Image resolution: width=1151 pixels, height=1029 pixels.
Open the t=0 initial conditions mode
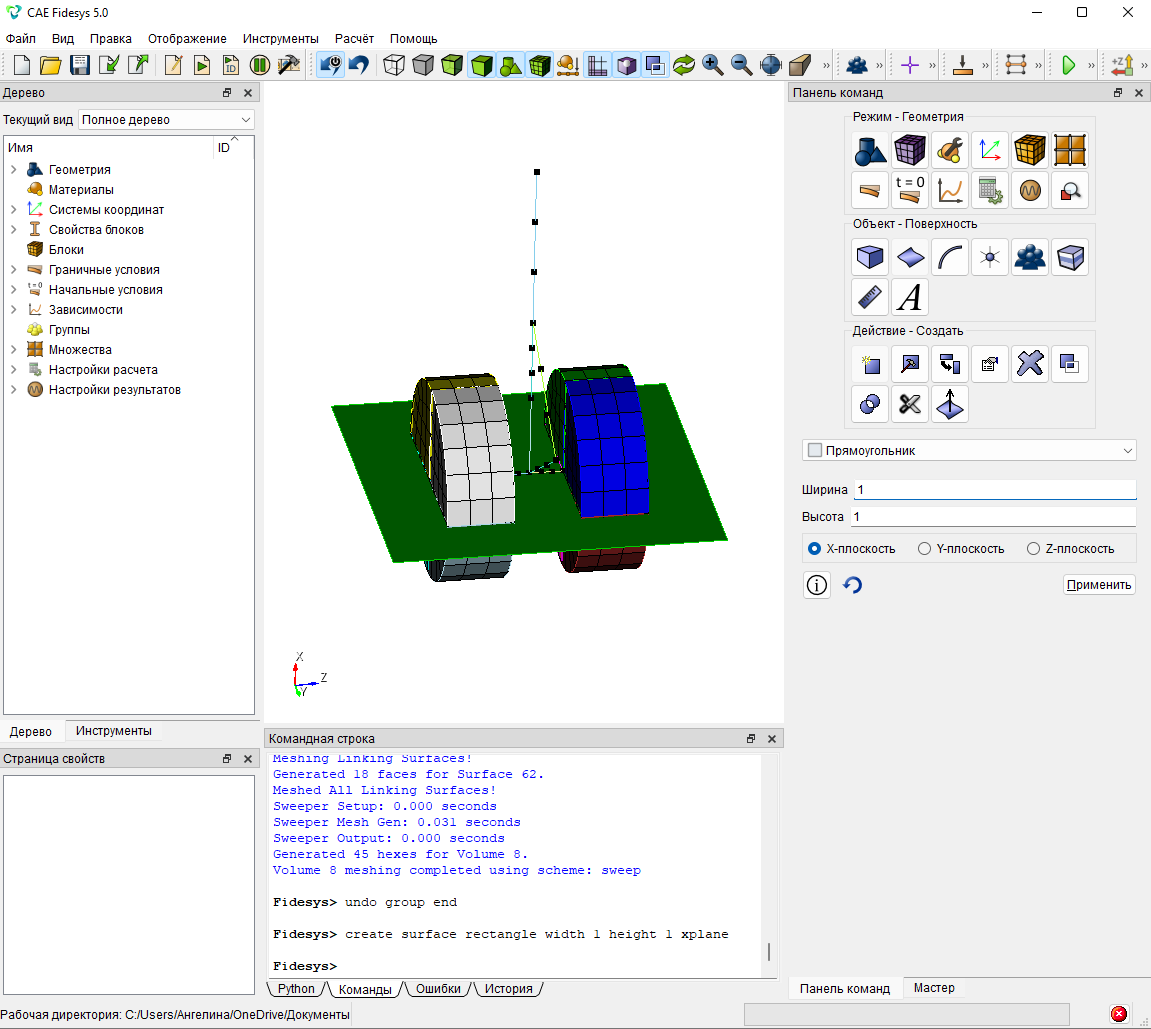pyautogui.click(x=909, y=190)
